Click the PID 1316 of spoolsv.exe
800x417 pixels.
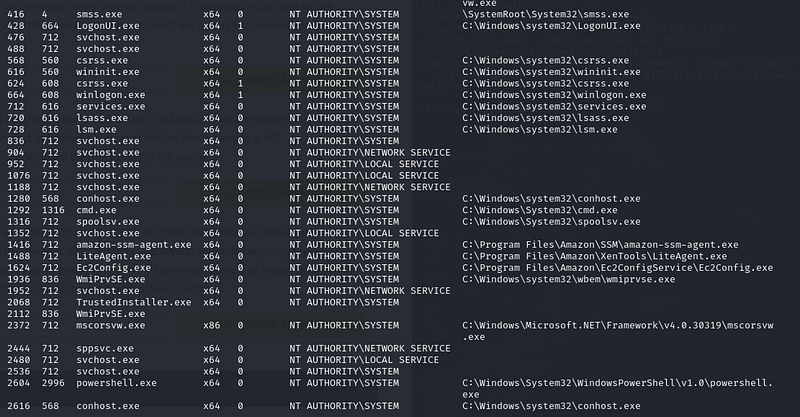19,222
